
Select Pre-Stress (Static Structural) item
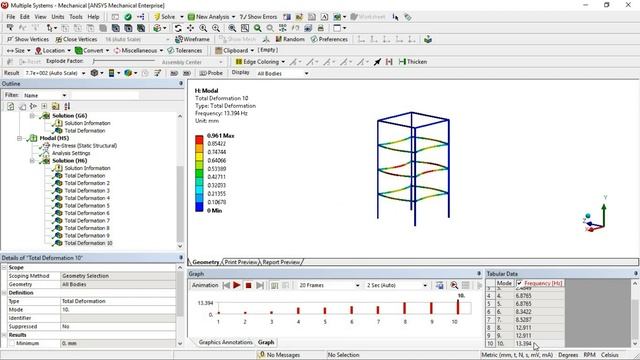pos(84,146)
